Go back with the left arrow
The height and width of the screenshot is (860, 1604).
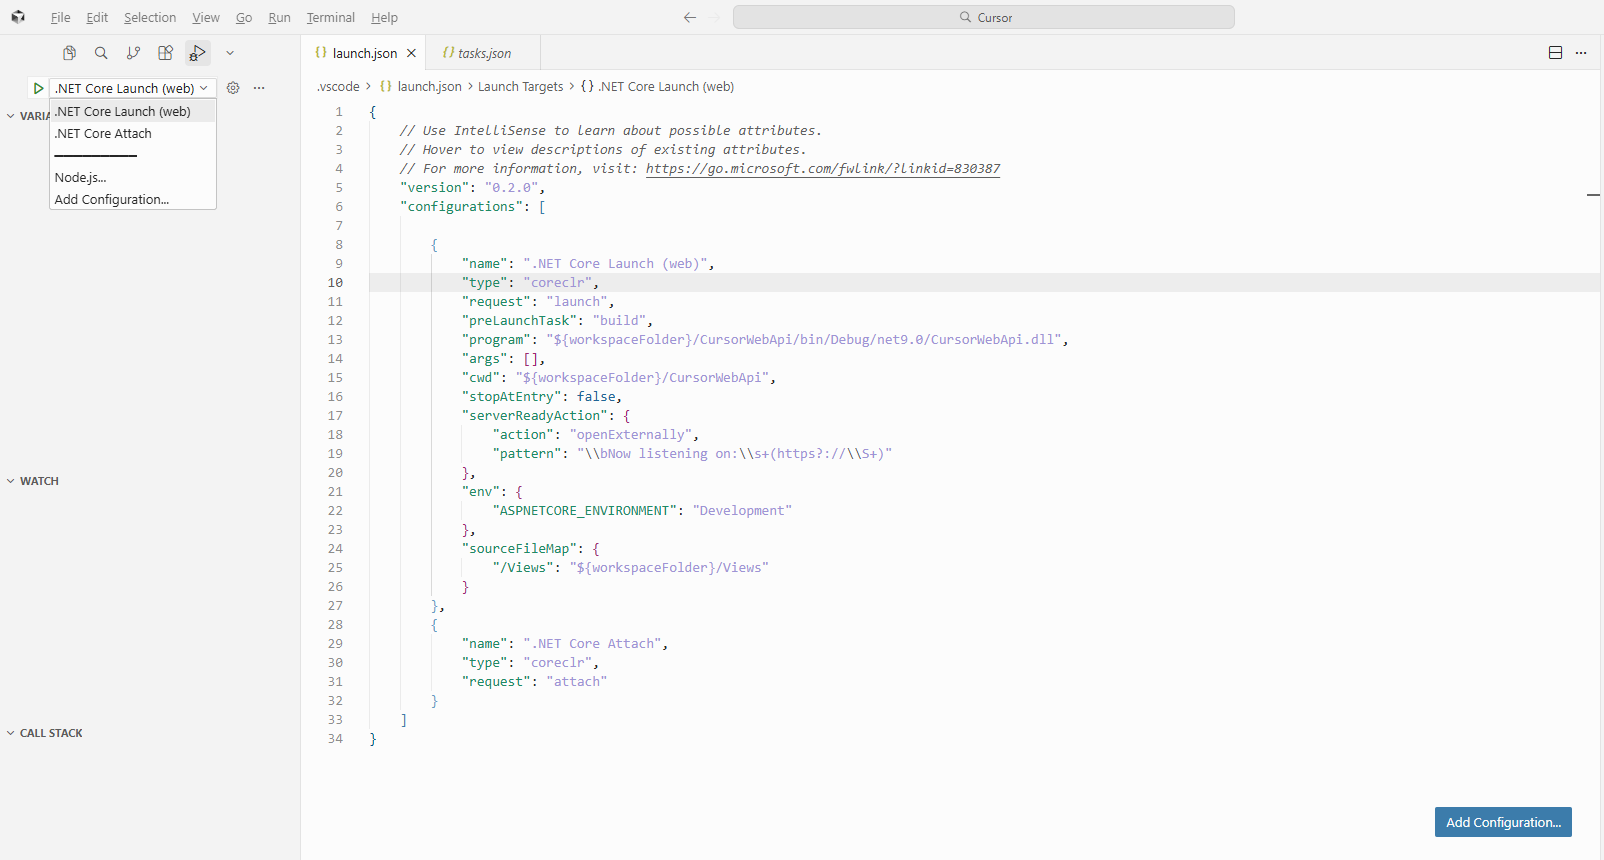click(x=689, y=17)
